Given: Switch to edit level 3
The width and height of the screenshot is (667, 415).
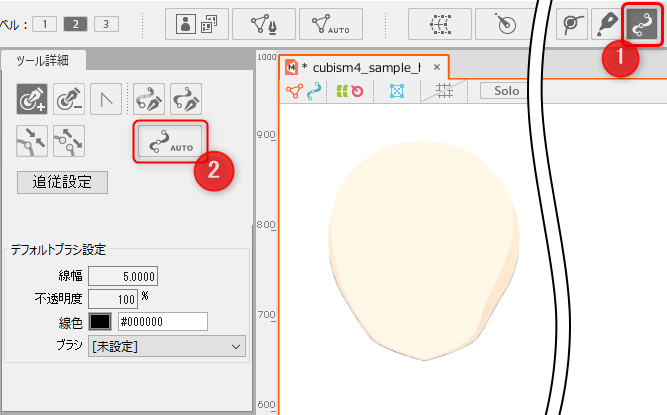Looking at the screenshot, I should 105,24.
